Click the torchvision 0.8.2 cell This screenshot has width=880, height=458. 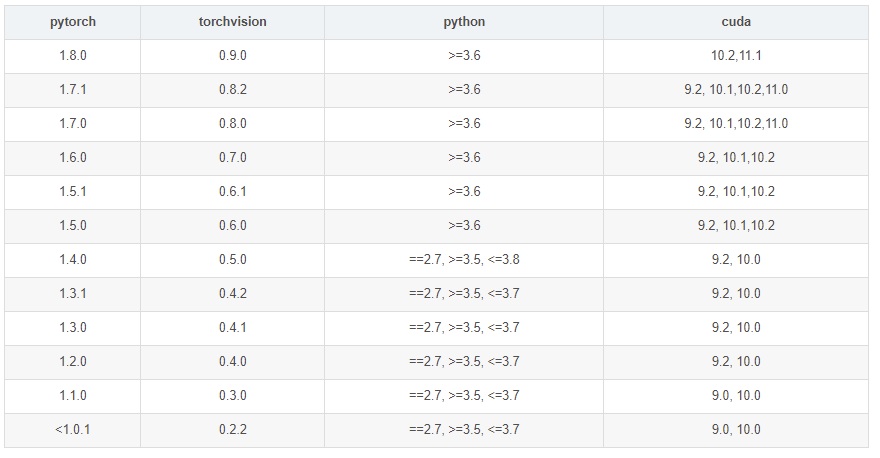point(232,90)
